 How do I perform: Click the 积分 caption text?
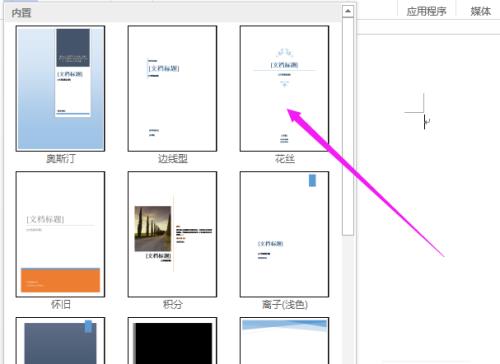173,304
